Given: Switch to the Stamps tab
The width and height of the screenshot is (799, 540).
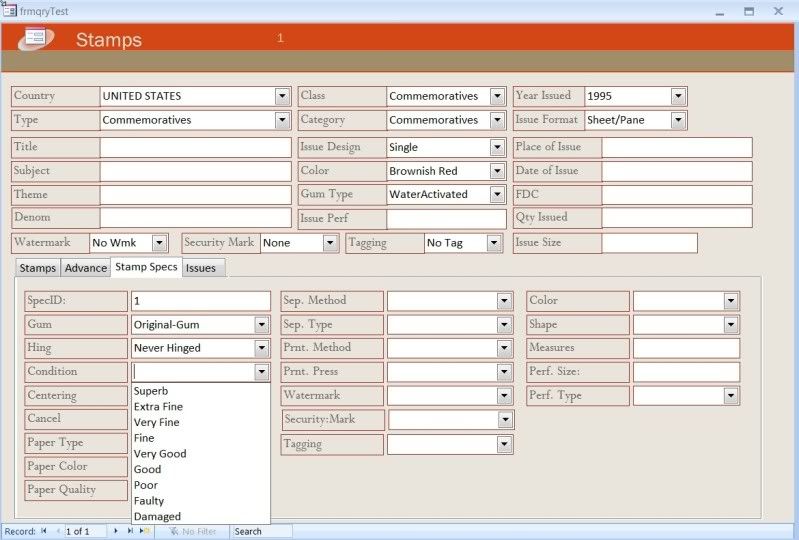Looking at the screenshot, I should 38,268.
